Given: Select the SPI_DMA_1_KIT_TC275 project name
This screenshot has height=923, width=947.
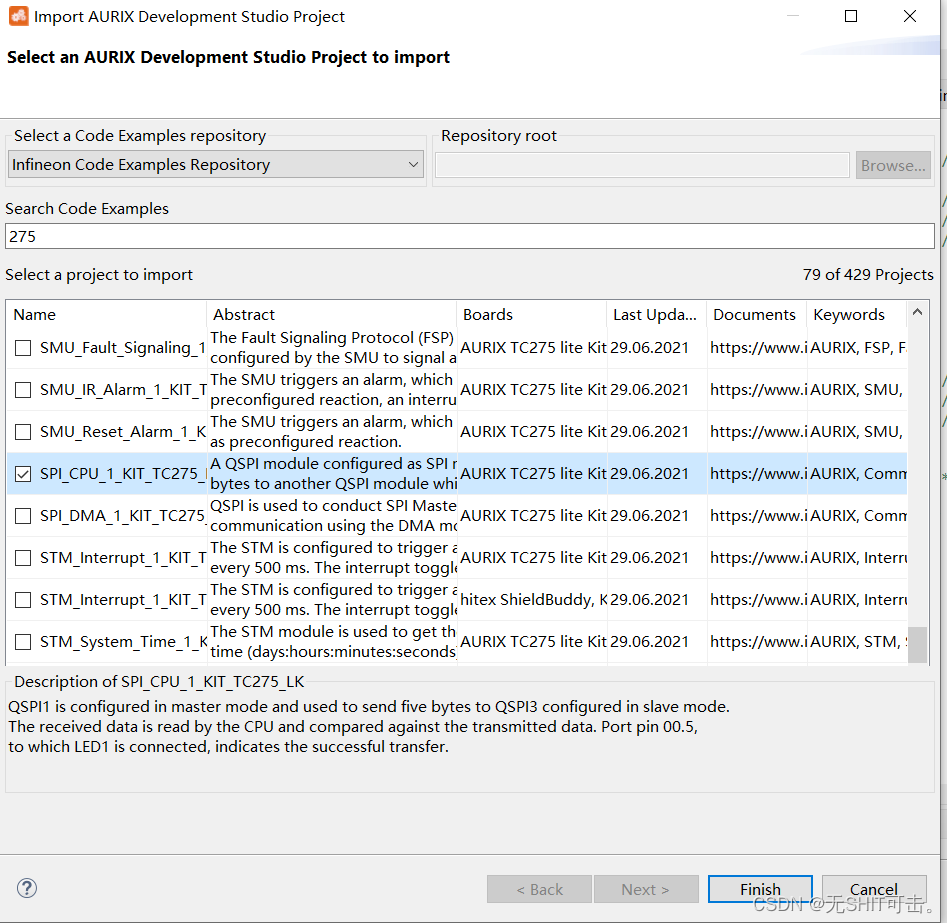Looking at the screenshot, I should point(123,516).
